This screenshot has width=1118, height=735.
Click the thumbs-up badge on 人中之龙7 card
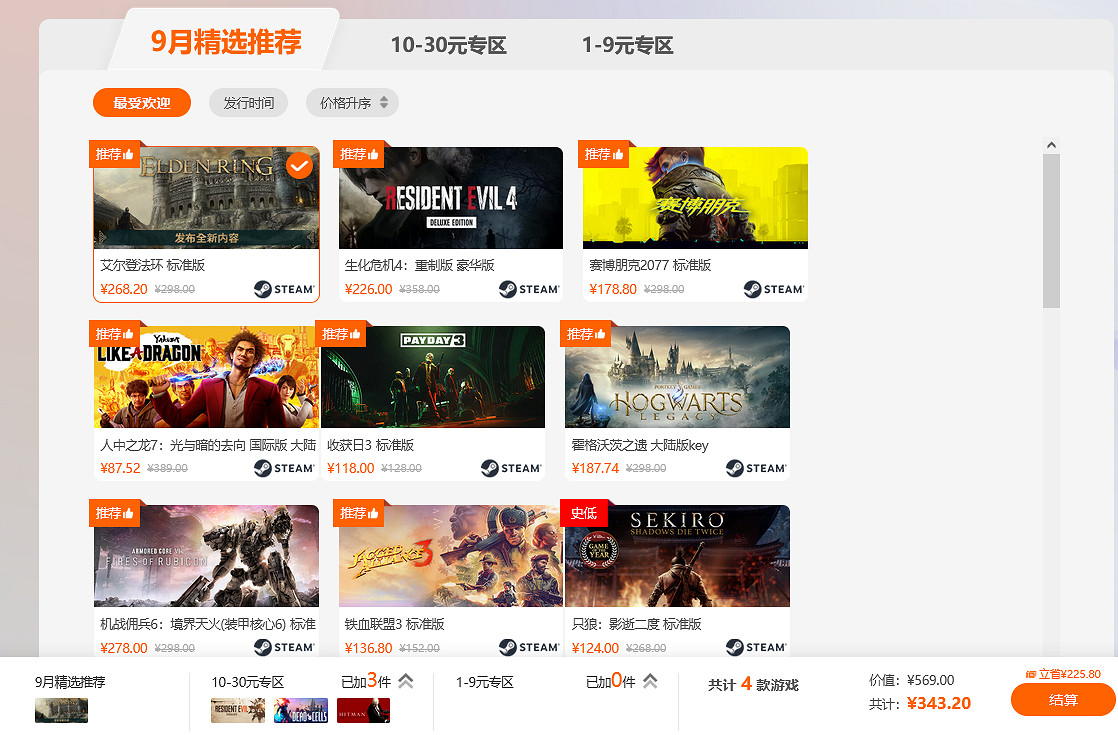click(115, 333)
